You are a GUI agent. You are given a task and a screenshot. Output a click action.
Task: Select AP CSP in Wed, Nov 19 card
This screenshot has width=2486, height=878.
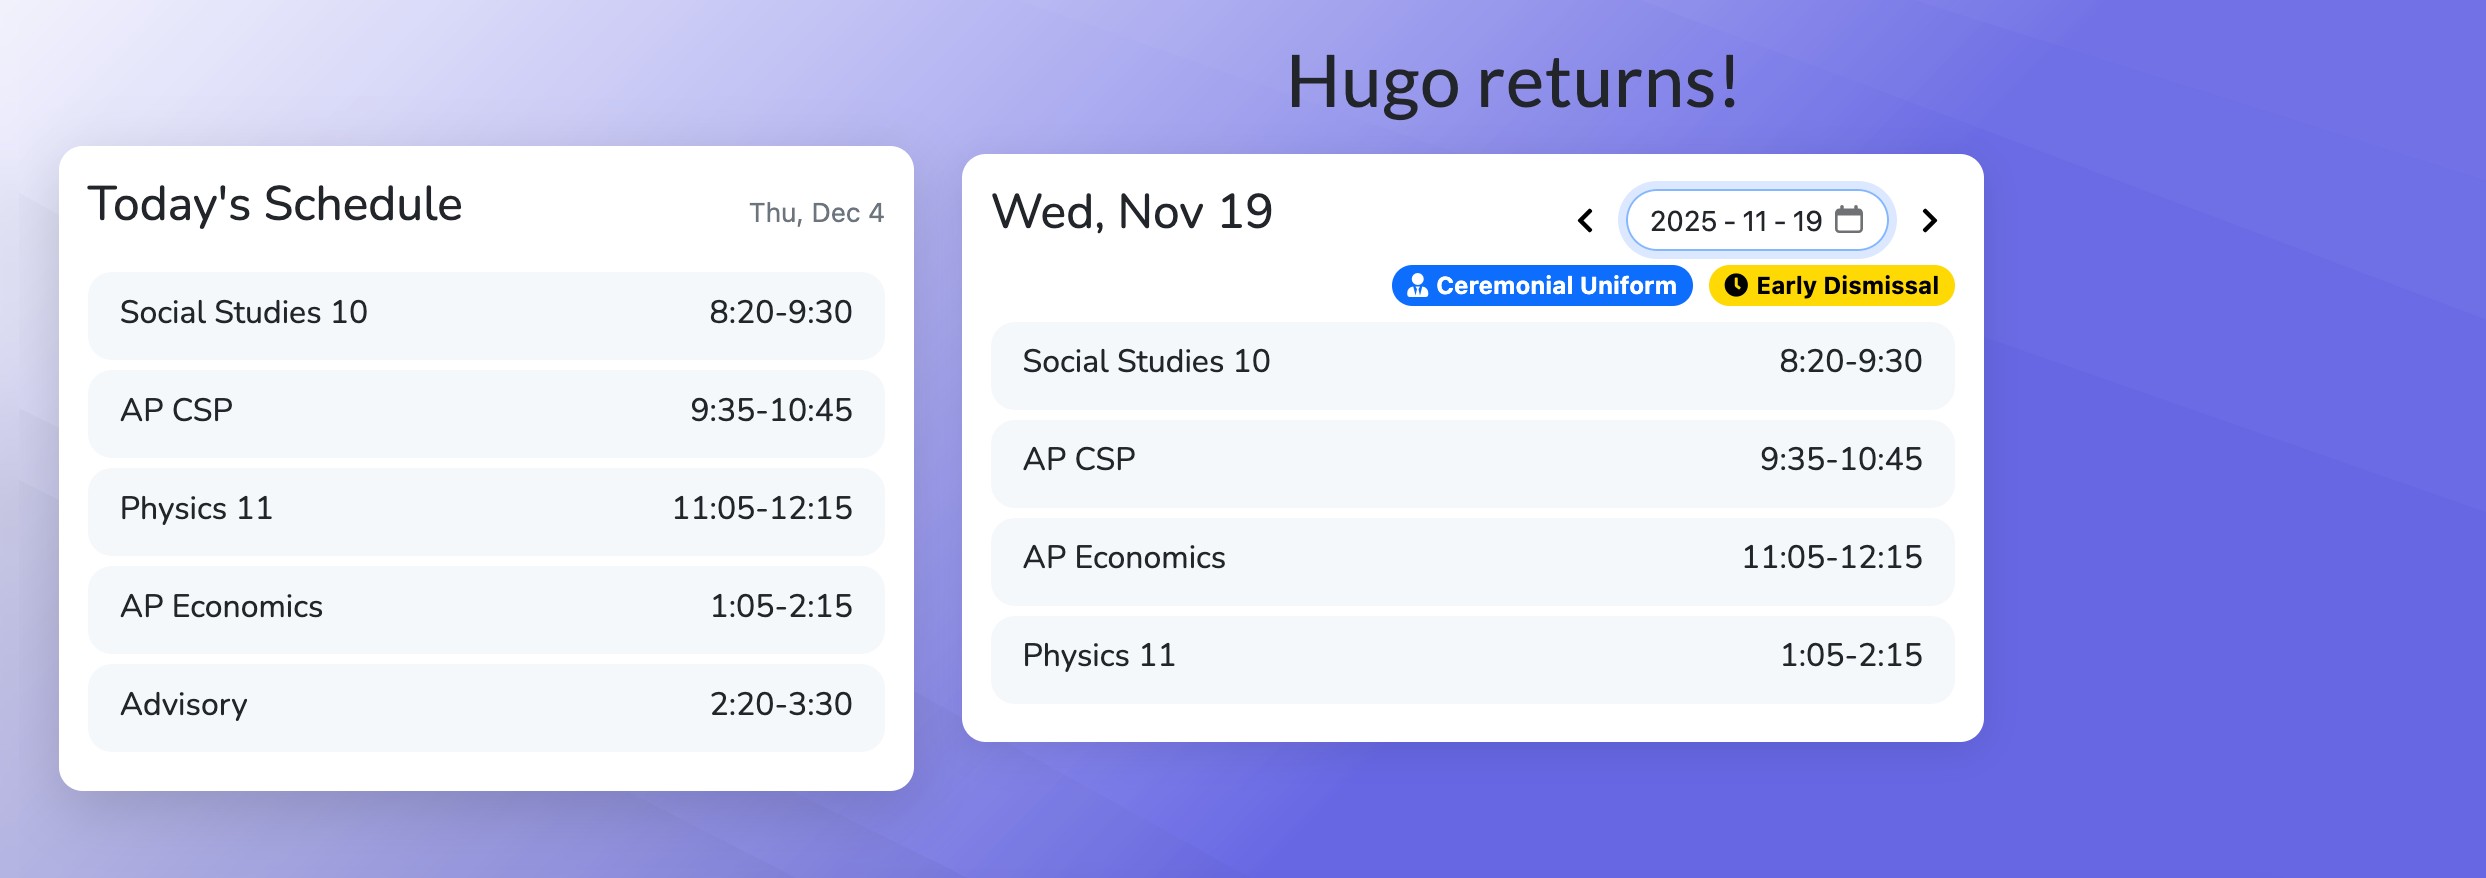tap(1472, 460)
